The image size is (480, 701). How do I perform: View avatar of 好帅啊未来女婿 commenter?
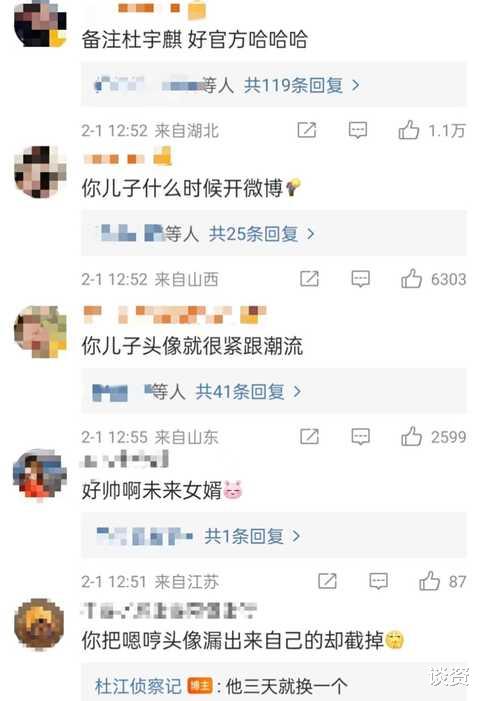coord(39,475)
